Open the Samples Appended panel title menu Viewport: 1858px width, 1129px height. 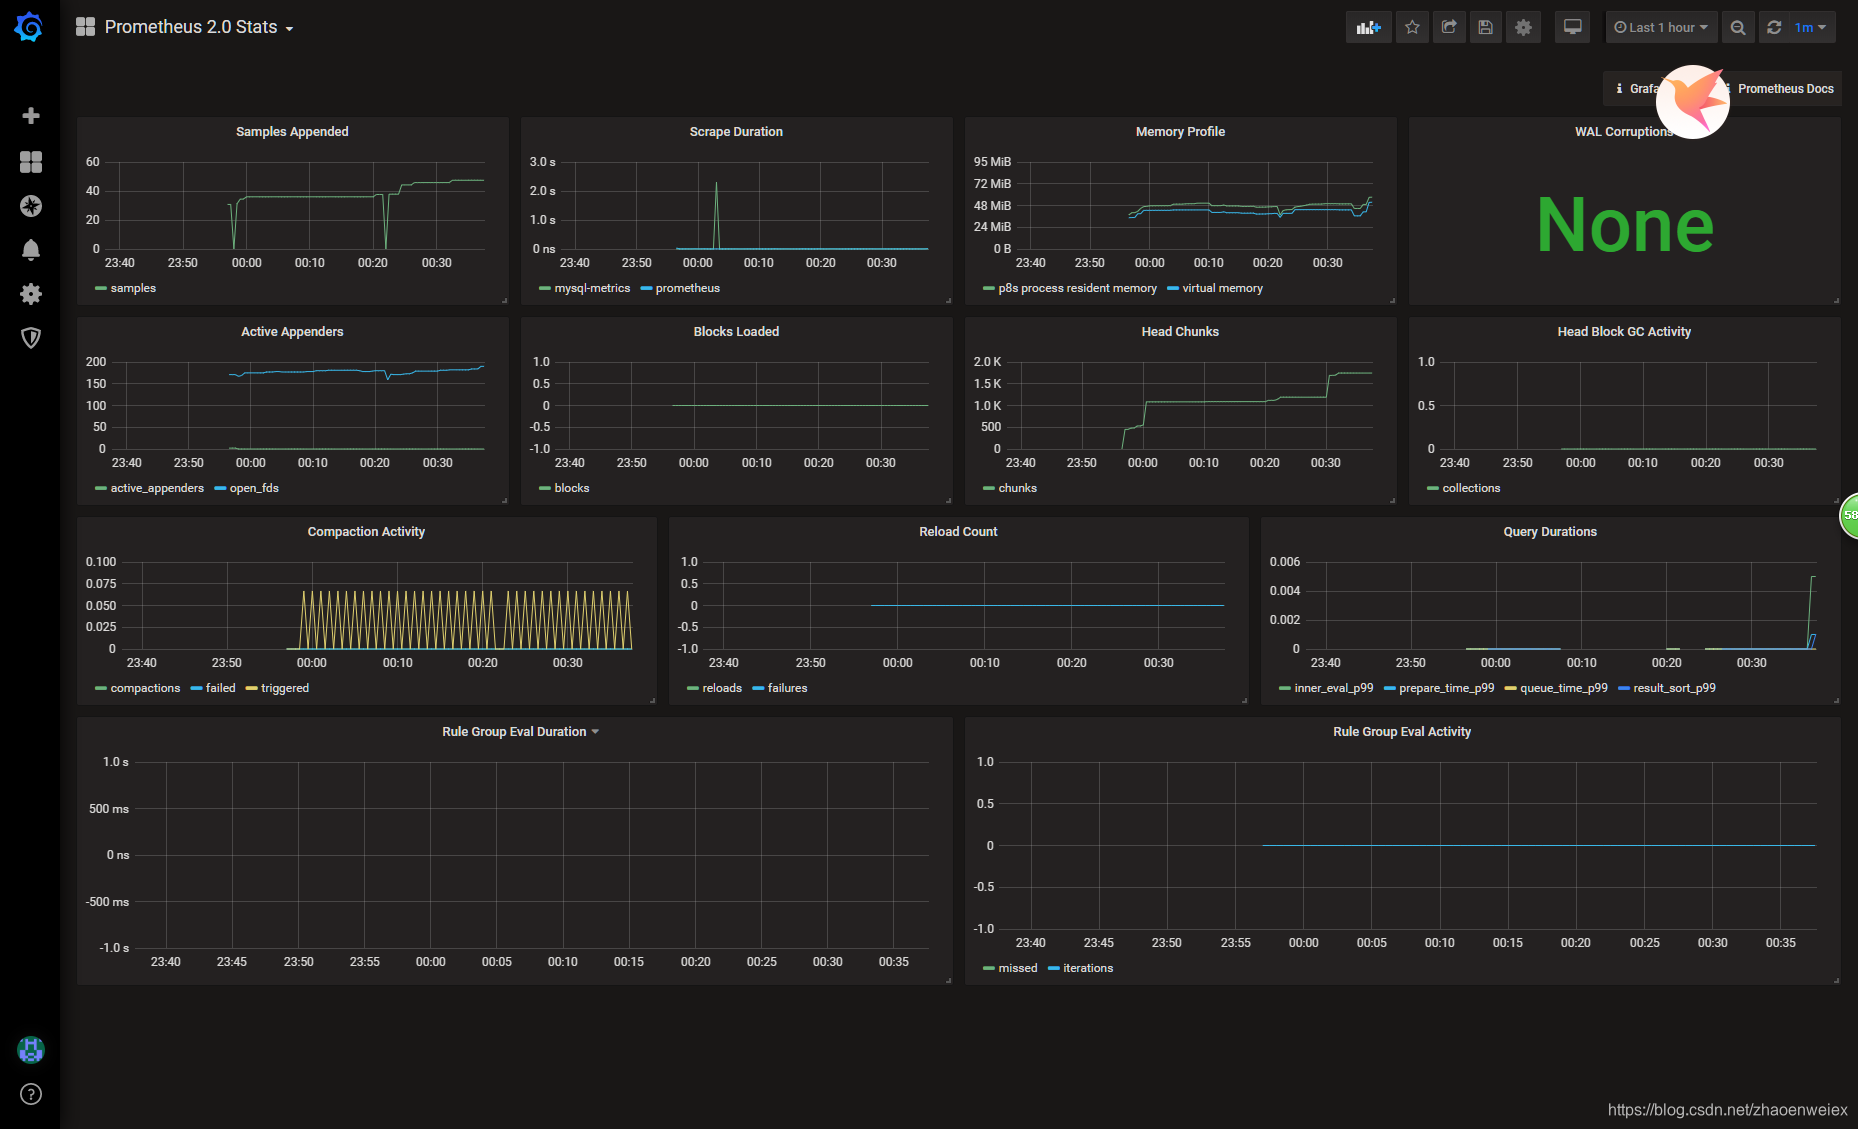292,132
